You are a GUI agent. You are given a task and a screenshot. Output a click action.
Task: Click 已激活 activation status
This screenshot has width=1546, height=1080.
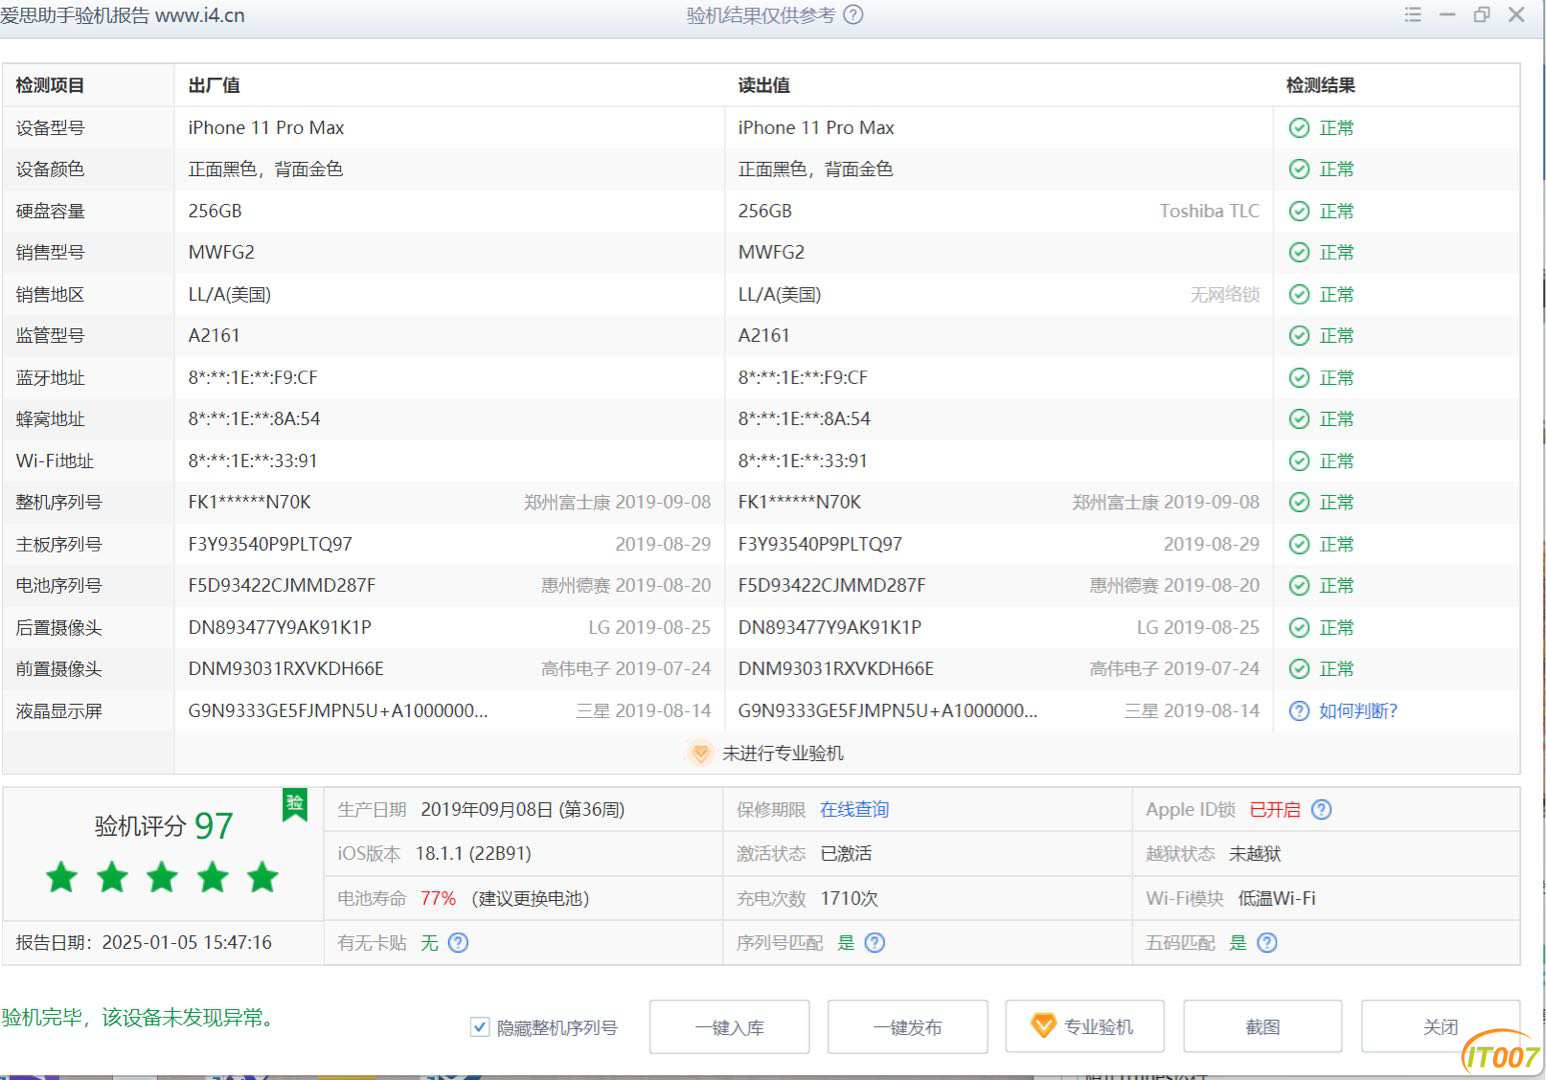click(846, 854)
